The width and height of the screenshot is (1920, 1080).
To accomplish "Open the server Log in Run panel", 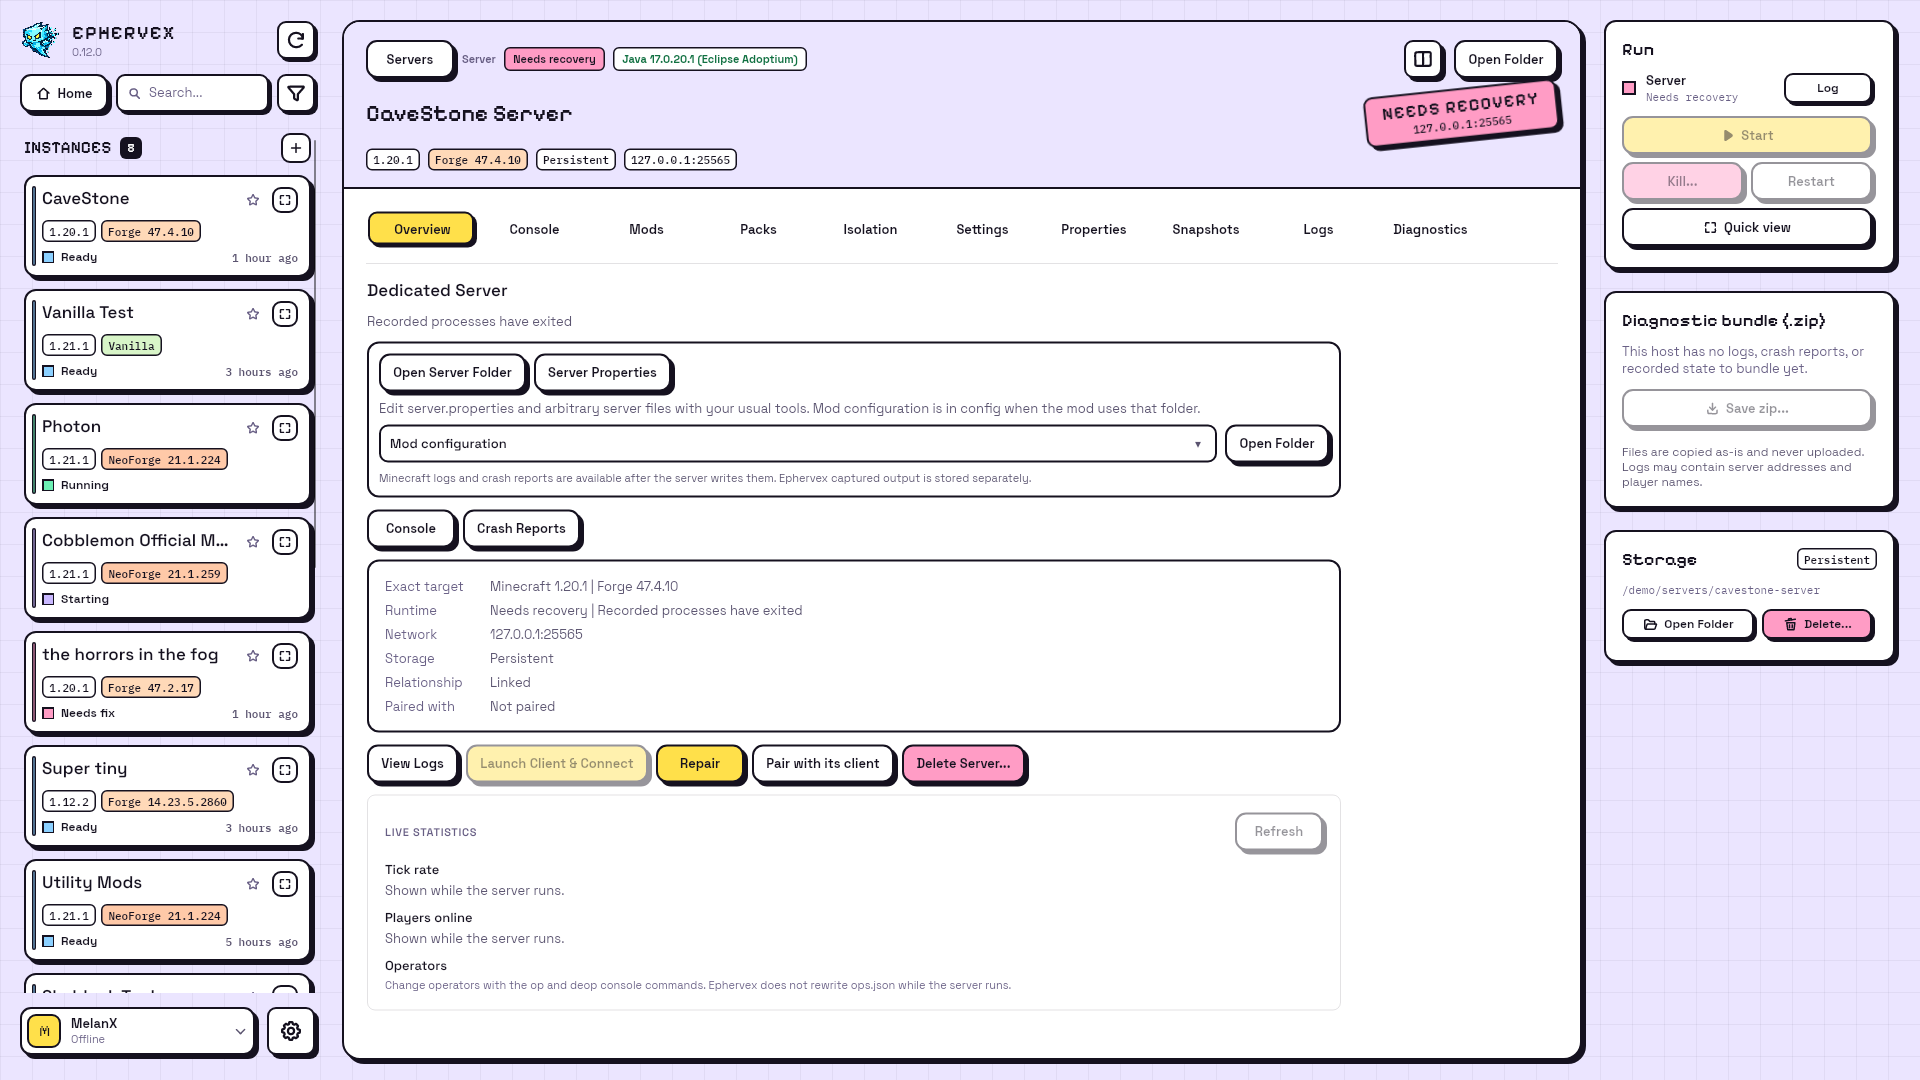I will click(1828, 88).
